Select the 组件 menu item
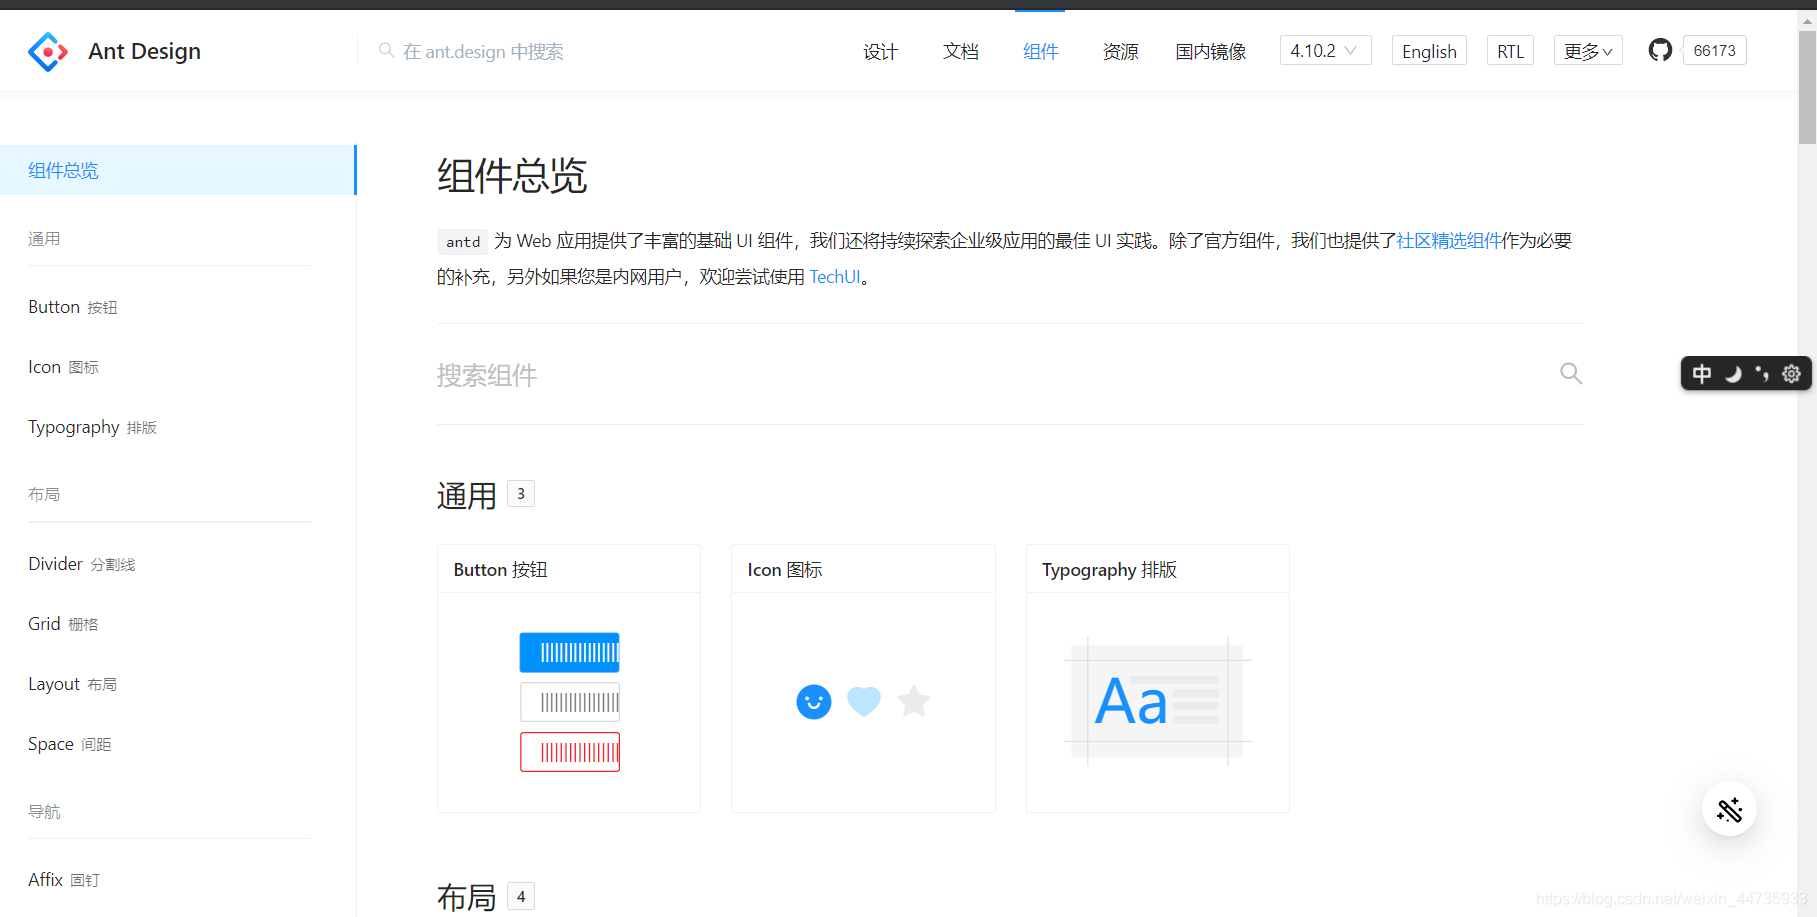 pyautogui.click(x=1040, y=51)
